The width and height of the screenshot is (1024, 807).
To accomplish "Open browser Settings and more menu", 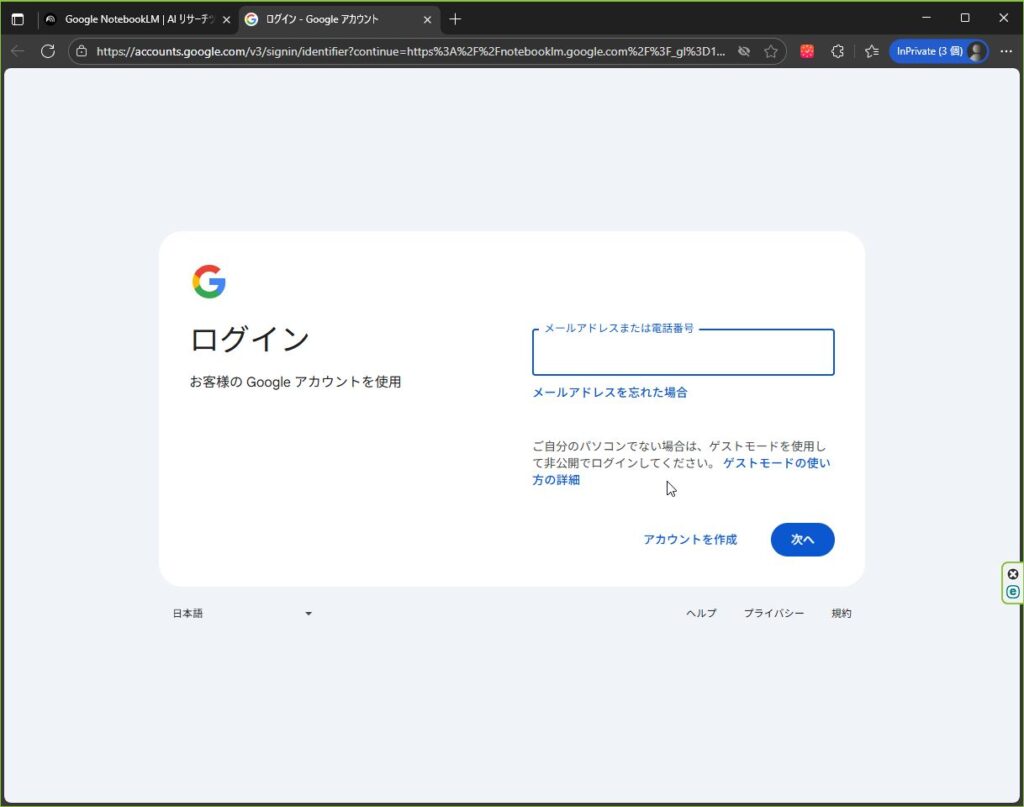I will [x=1006, y=51].
